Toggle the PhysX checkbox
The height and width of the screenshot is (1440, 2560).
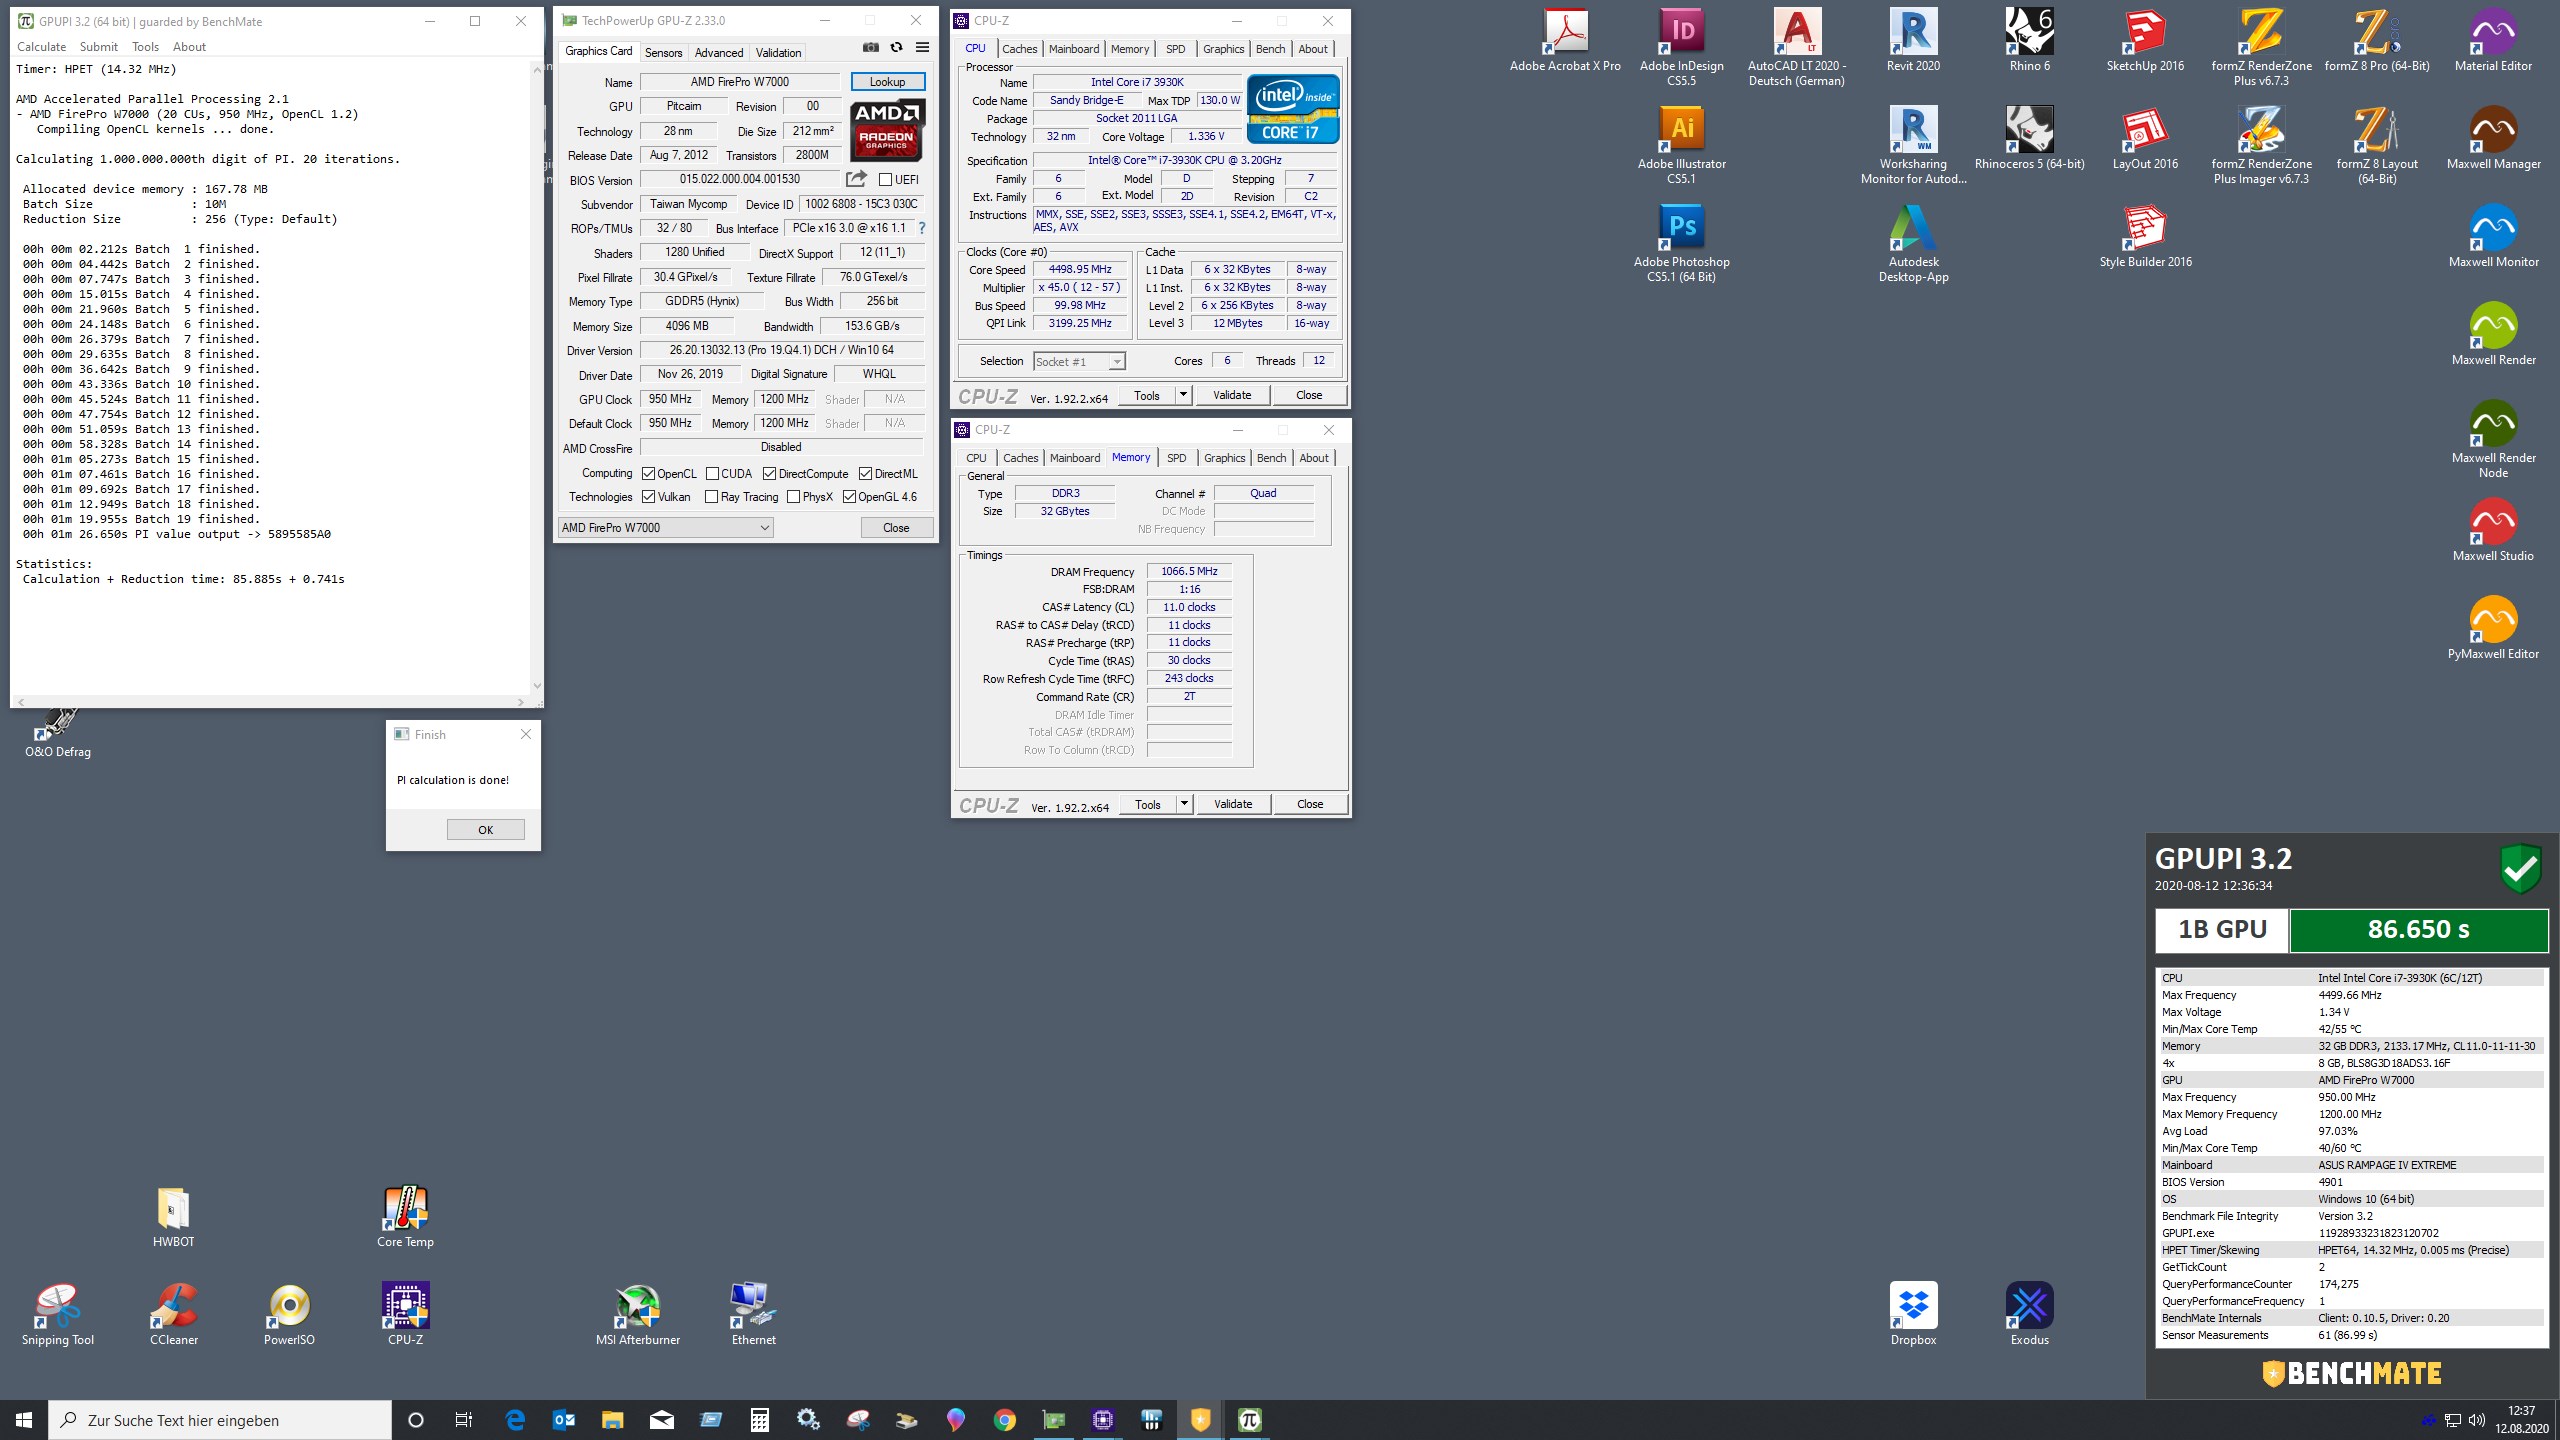[x=793, y=497]
